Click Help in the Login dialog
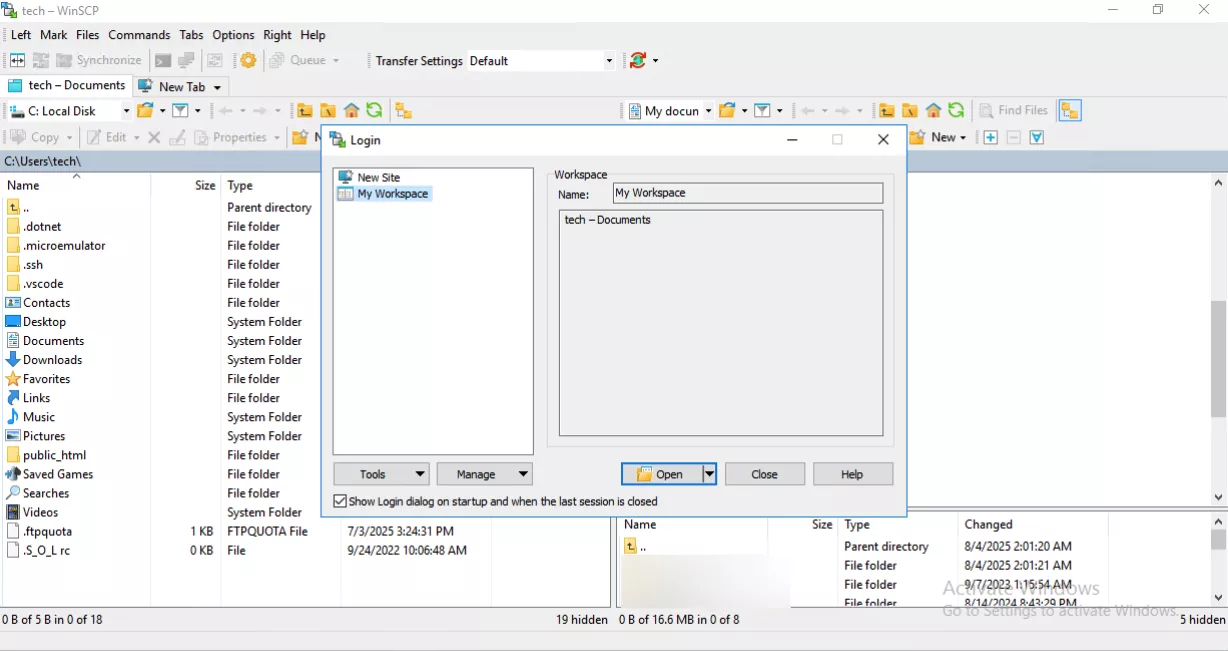Image resolution: width=1228 pixels, height=651 pixels. 852,473
